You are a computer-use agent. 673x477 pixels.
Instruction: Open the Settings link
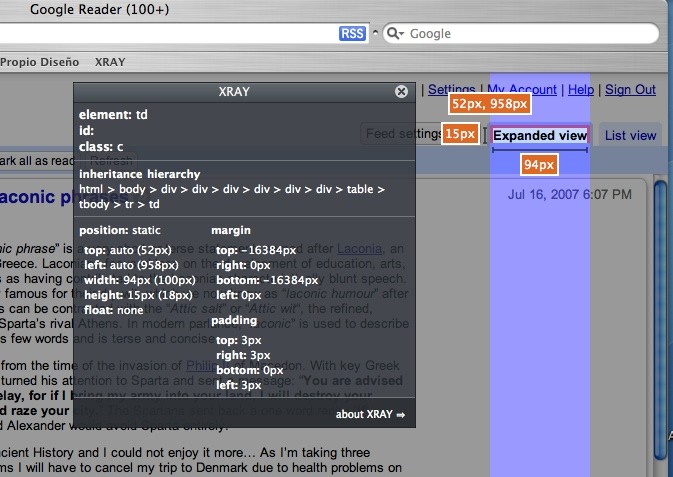(452, 89)
